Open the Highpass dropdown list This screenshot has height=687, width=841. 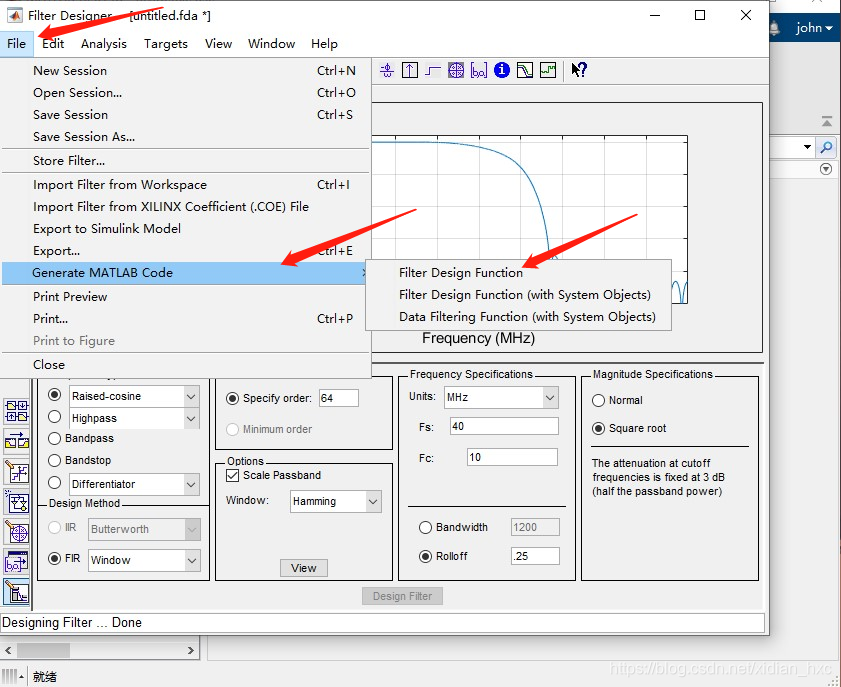click(x=191, y=418)
